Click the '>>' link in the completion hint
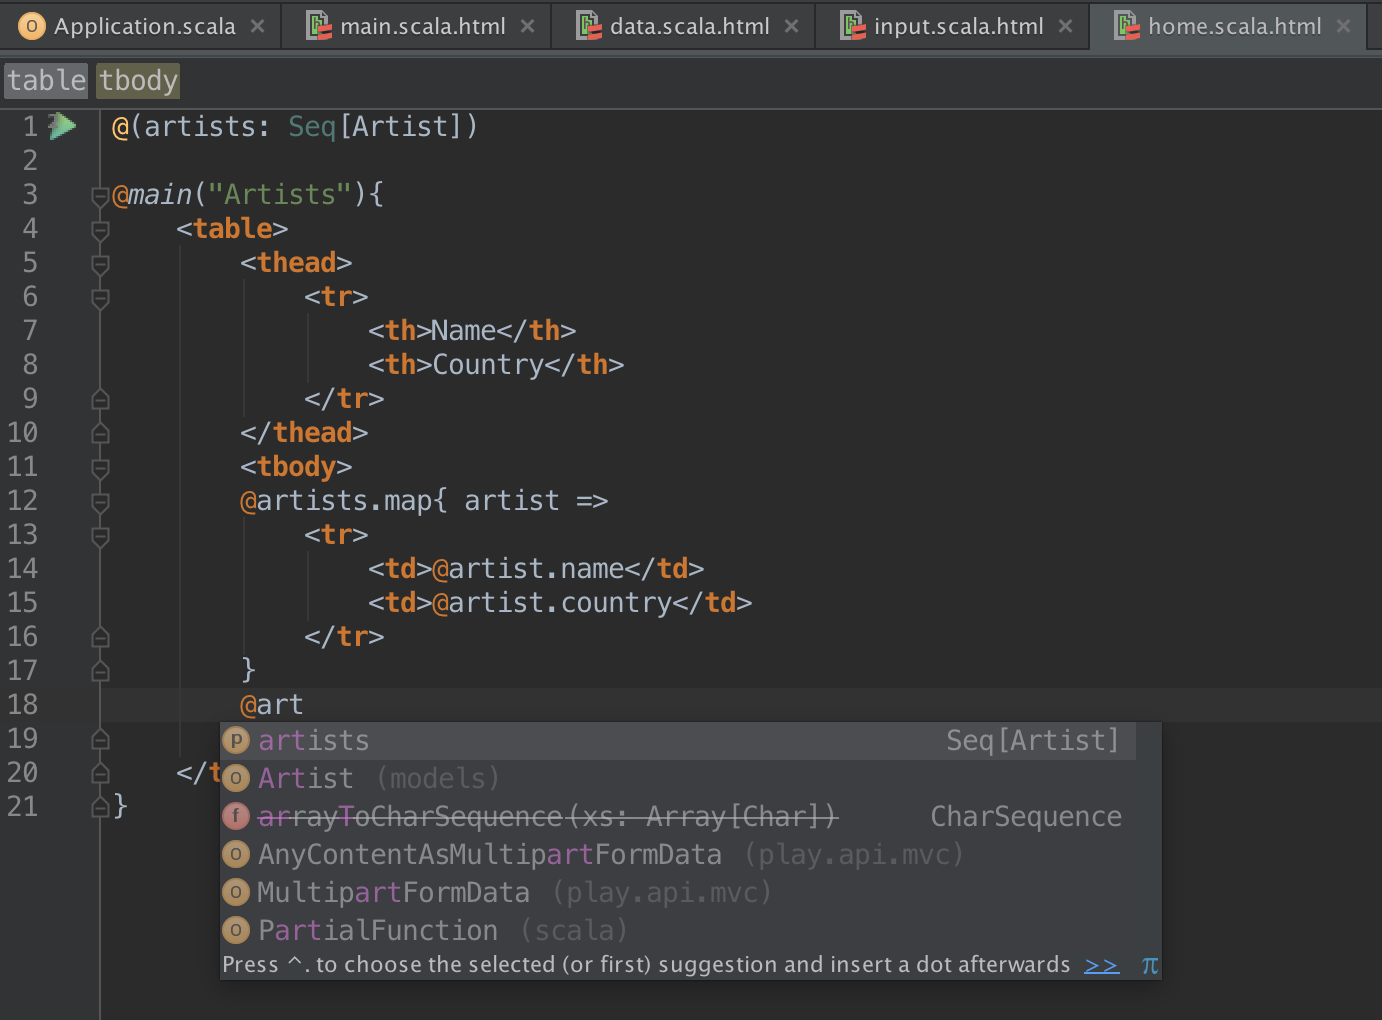Viewport: 1382px width, 1020px height. pyautogui.click(x=1101, y=965)
